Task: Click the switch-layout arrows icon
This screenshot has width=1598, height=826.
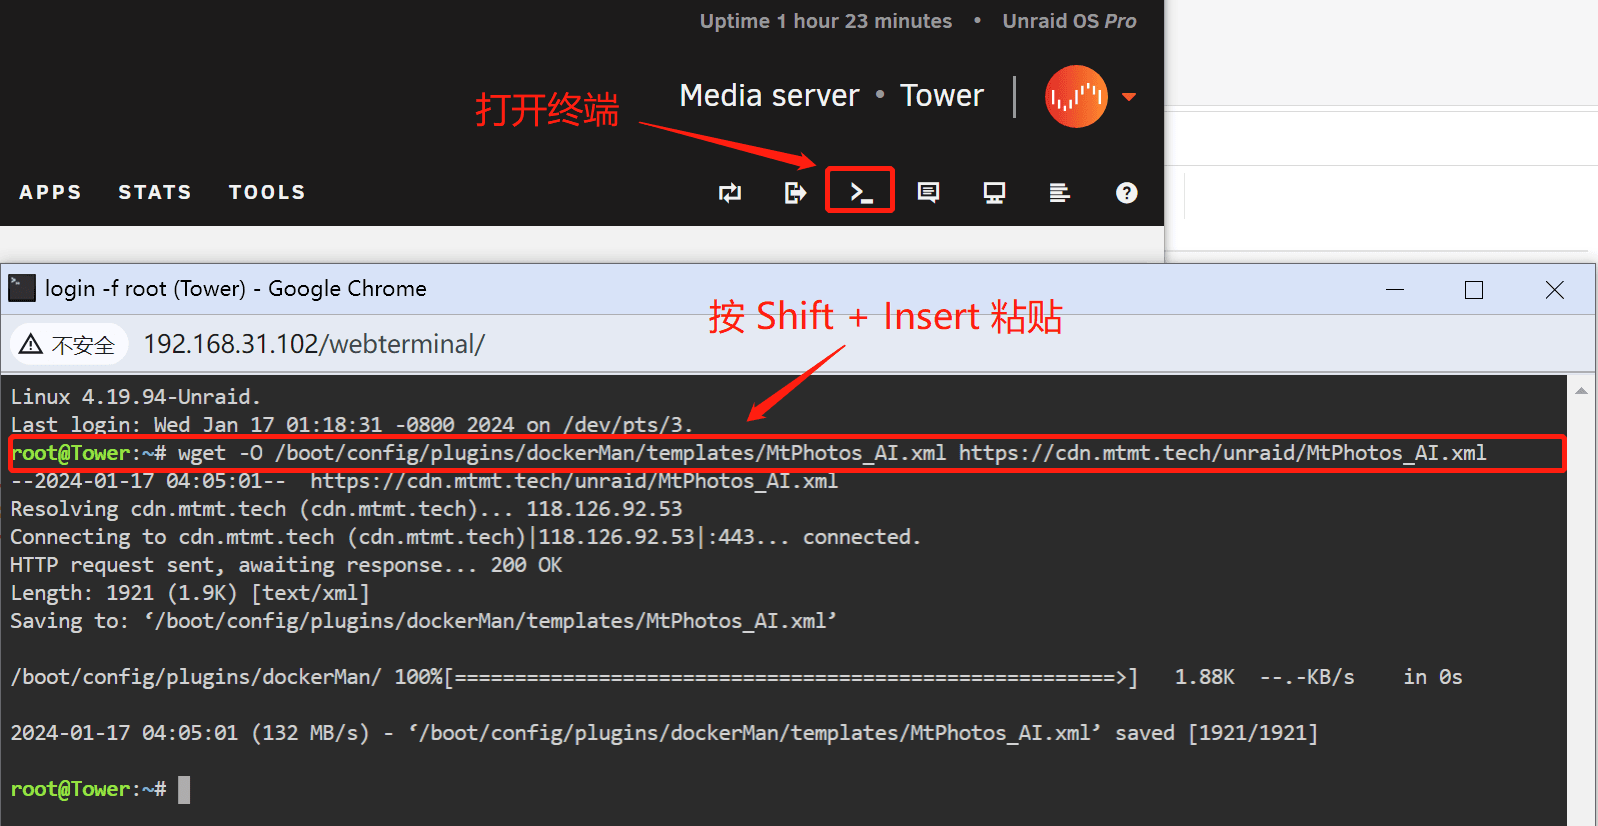Action: pyautogui.click(x=730, y=192)
